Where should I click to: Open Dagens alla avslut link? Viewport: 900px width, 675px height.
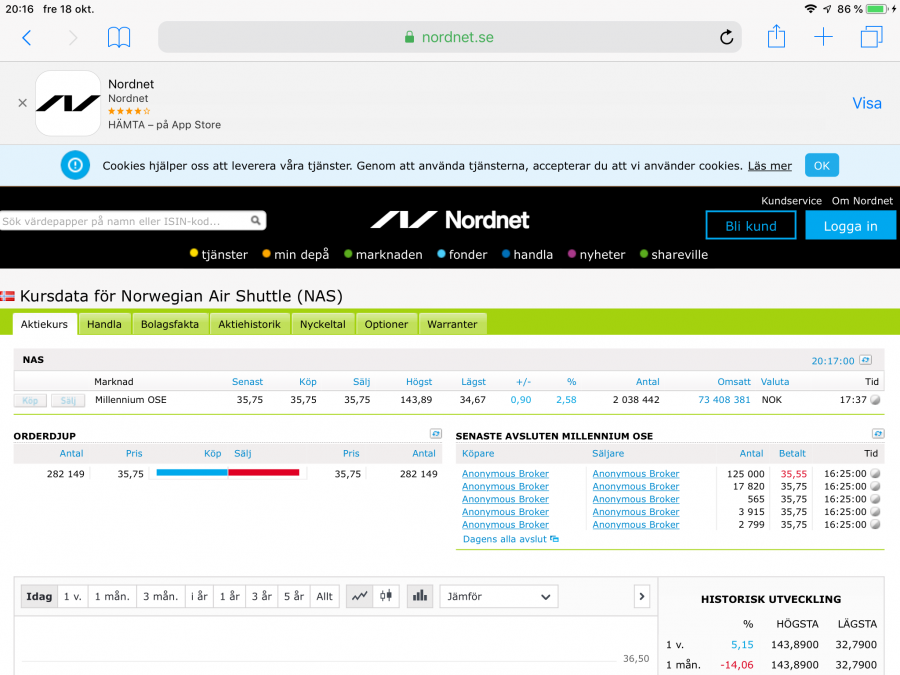point(510,539)
